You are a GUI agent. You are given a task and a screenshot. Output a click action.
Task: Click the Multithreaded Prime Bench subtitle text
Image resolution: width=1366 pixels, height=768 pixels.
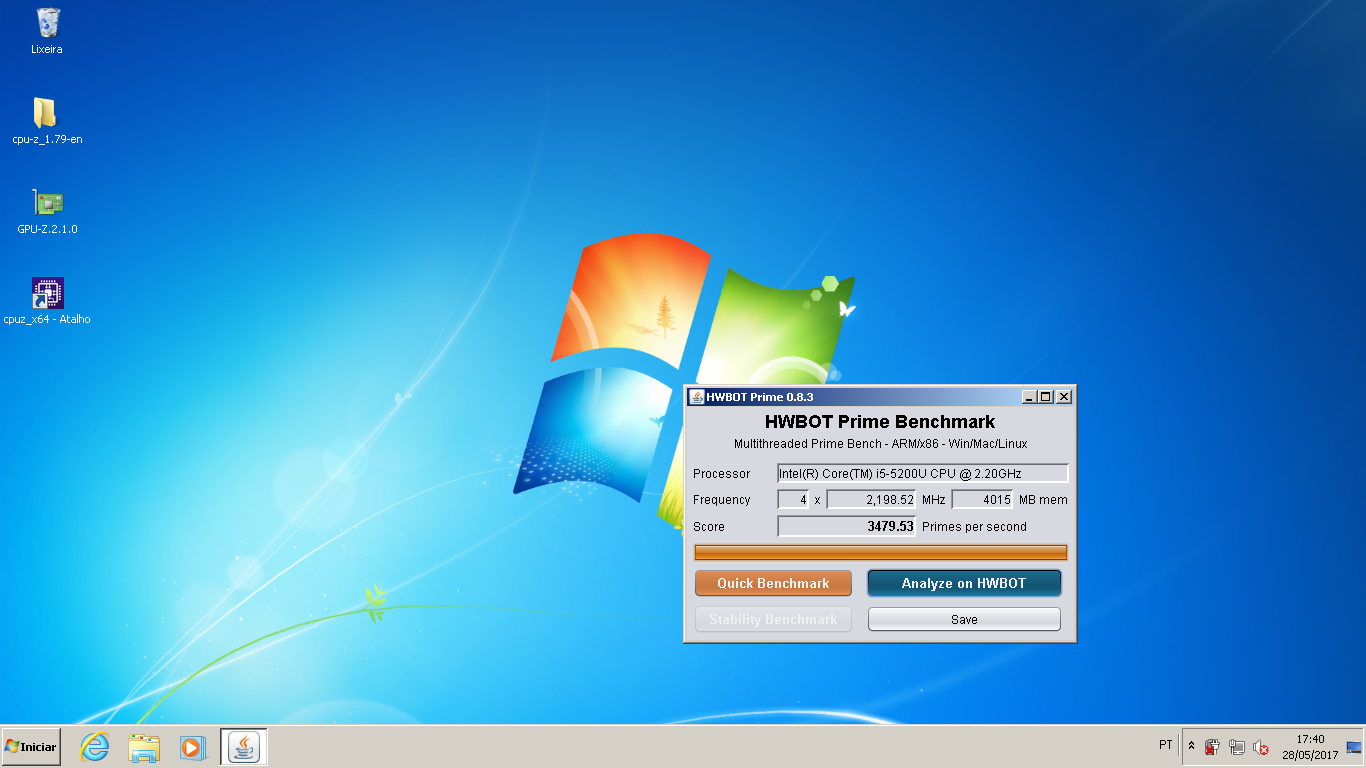click(x=880, y=444)
